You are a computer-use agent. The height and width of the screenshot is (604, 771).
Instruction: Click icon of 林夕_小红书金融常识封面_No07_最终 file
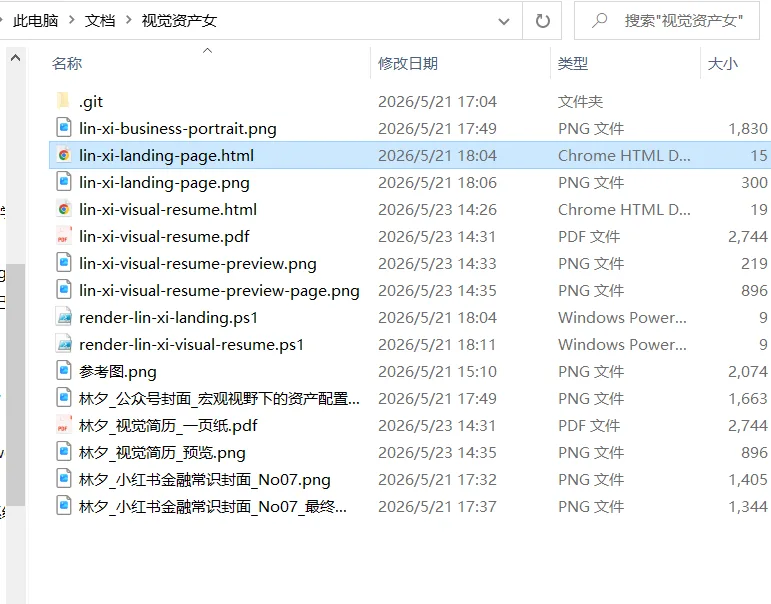tap(63, 507)
